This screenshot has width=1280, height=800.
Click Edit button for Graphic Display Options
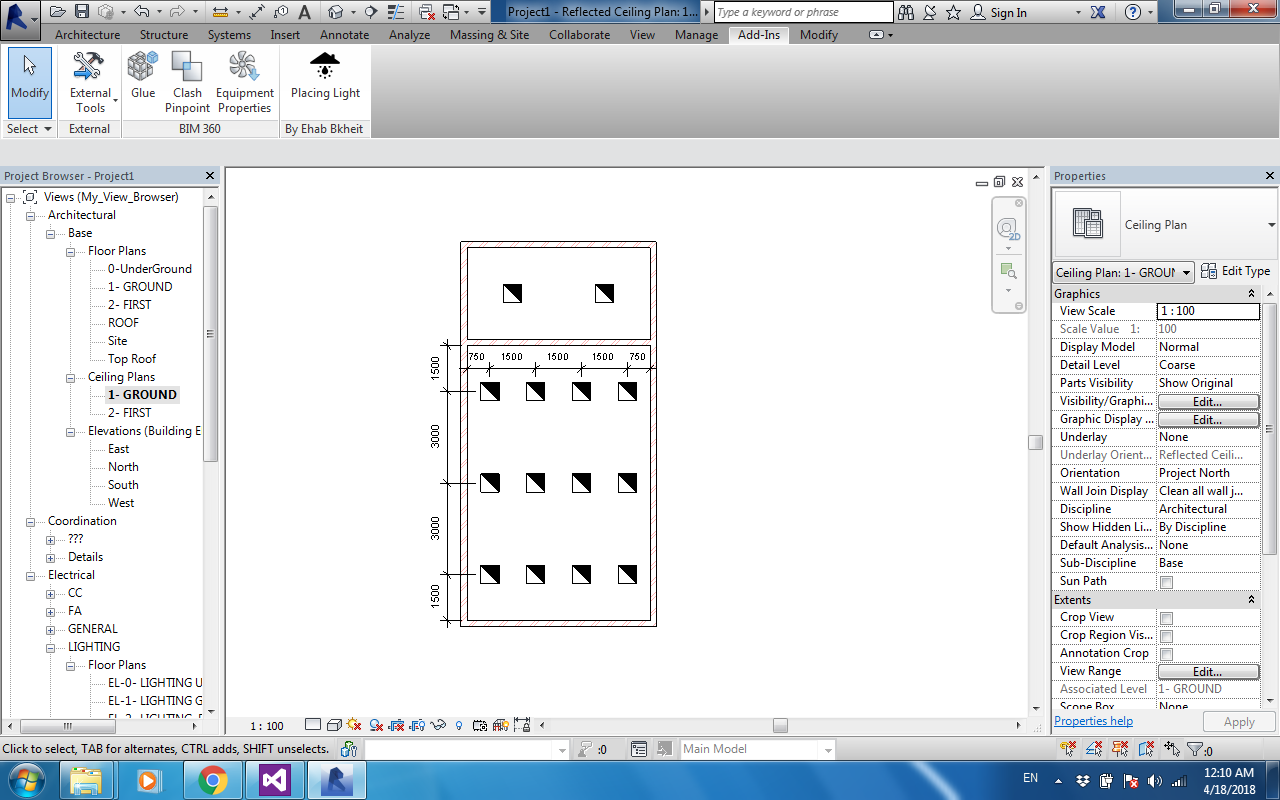[x=1208, y=420]
